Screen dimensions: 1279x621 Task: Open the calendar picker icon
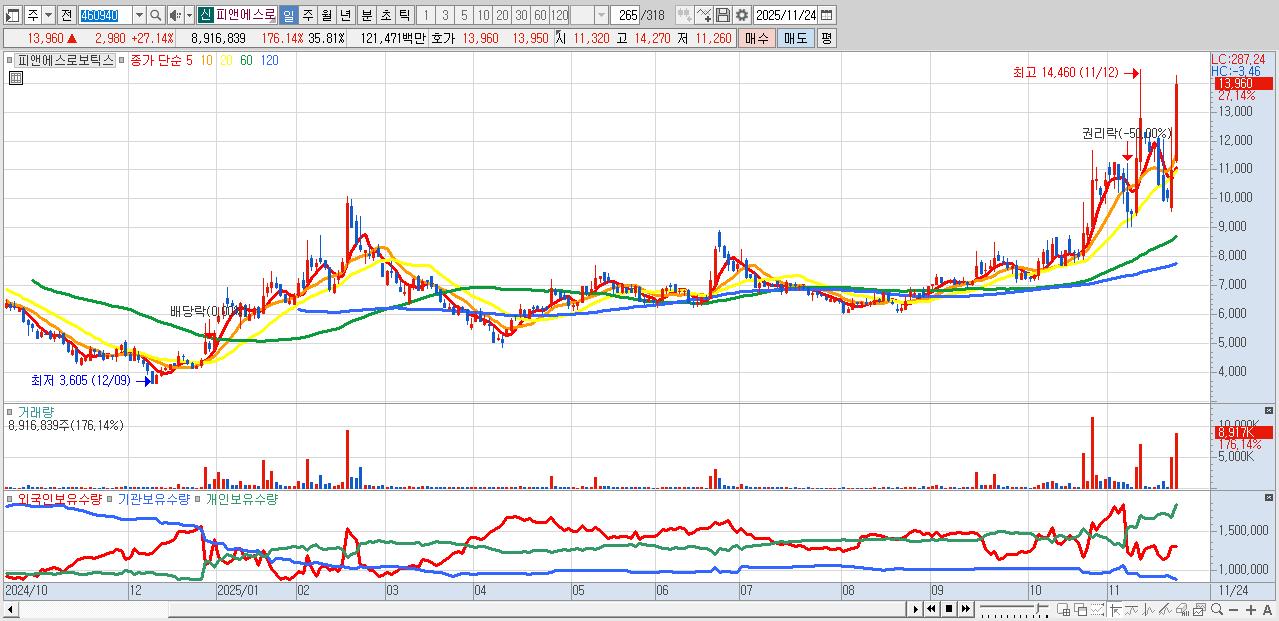pos(827,15)
